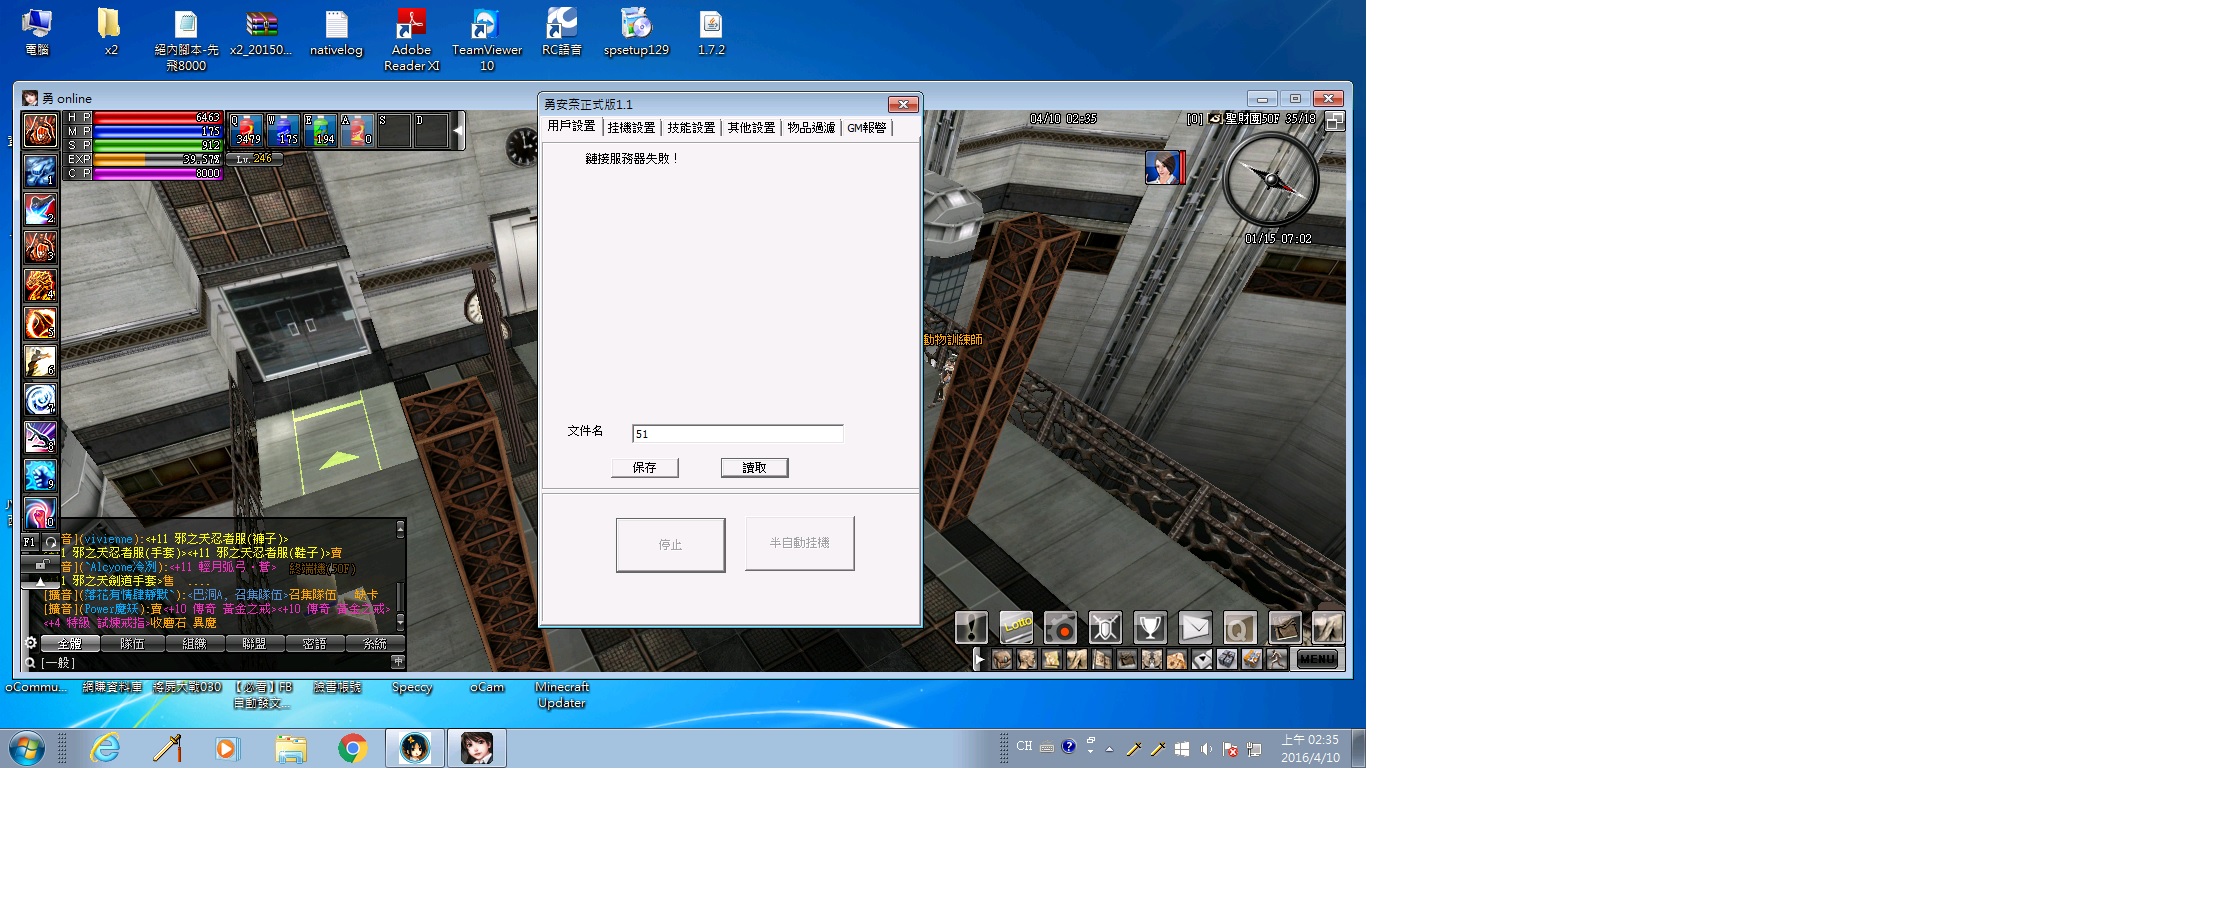Click the party member portrait in game
The width and height of the screenshot is (2232, 910).
tap(1164, 167)
